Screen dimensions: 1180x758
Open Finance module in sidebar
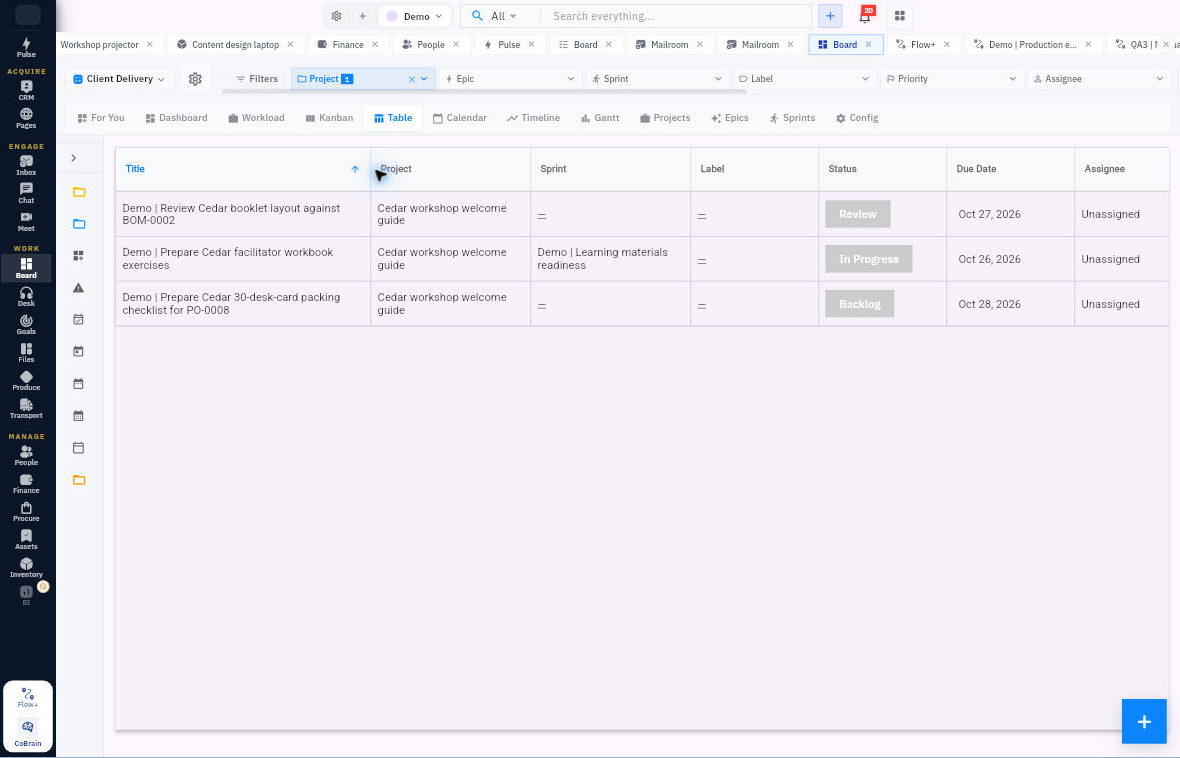[x=26, y=483]
